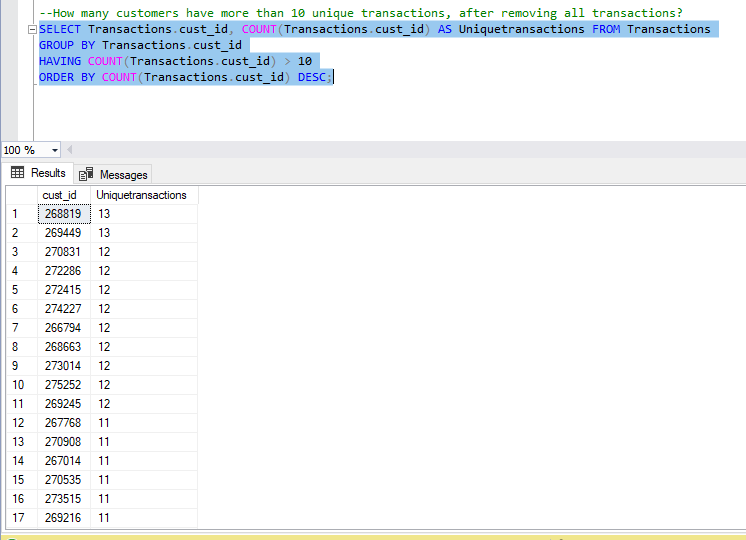Click the ORDER BY keyword in query
The height and width of the screenshot is (540, 746).
(67, 78)
